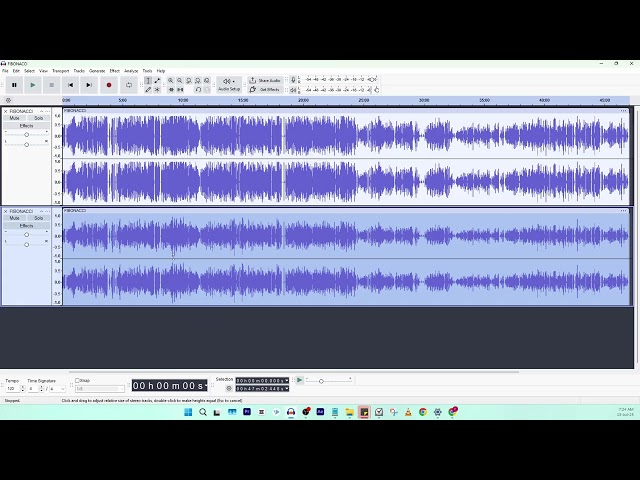Click the Silence audio selection icon
Viewport: 640px width, 480px height.
180,89
